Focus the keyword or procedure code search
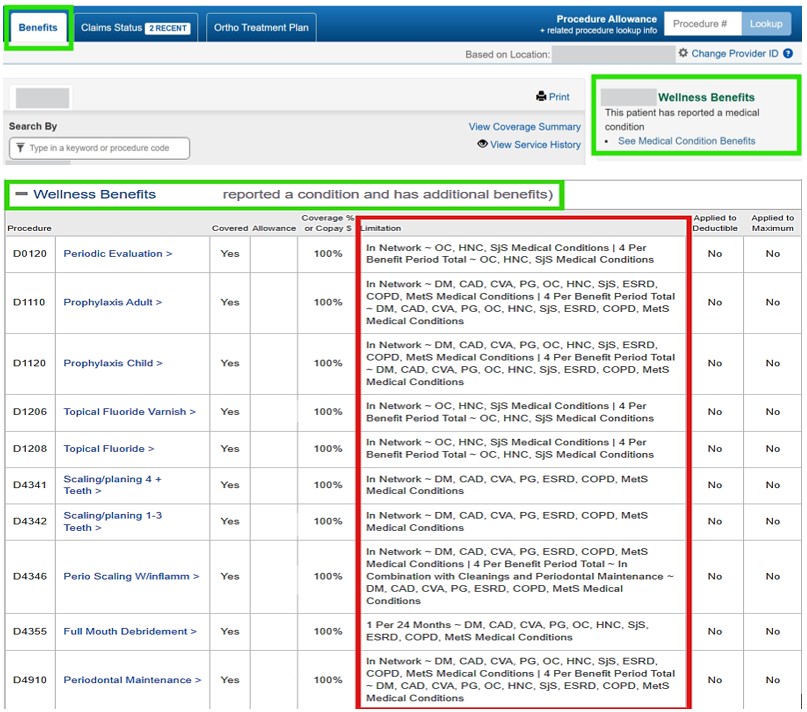Screen dimensions: 807x712 [106, 148]
